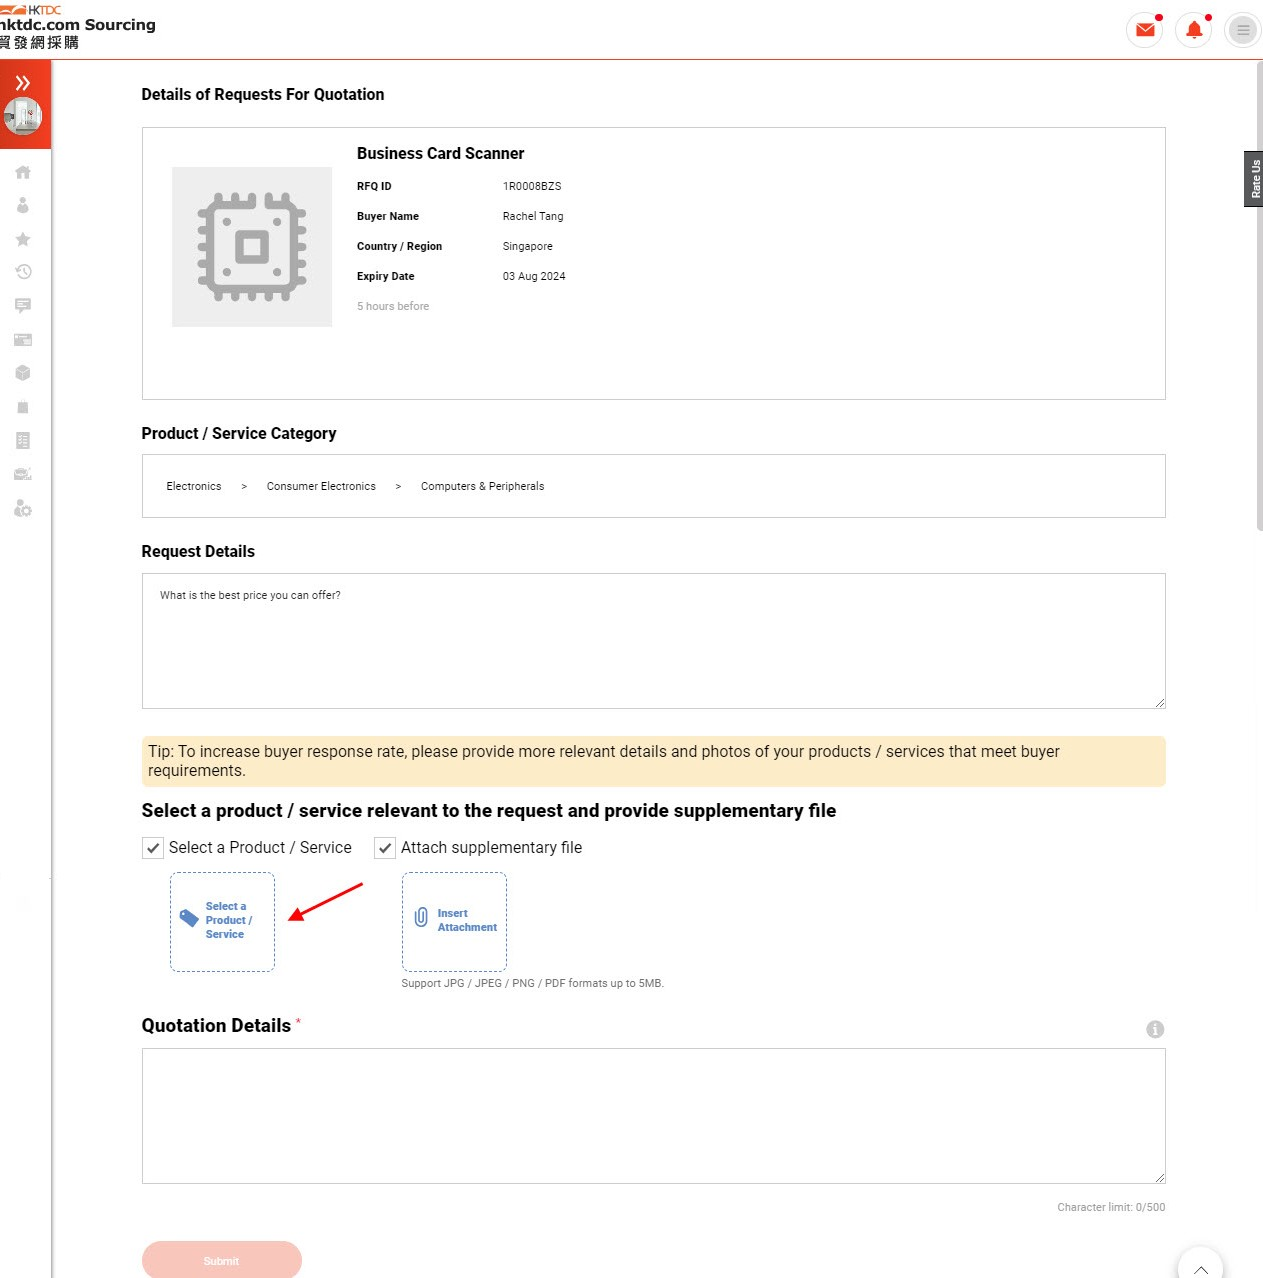Open the briefcase chart icon in the sidebar

[x=23, y=474]
